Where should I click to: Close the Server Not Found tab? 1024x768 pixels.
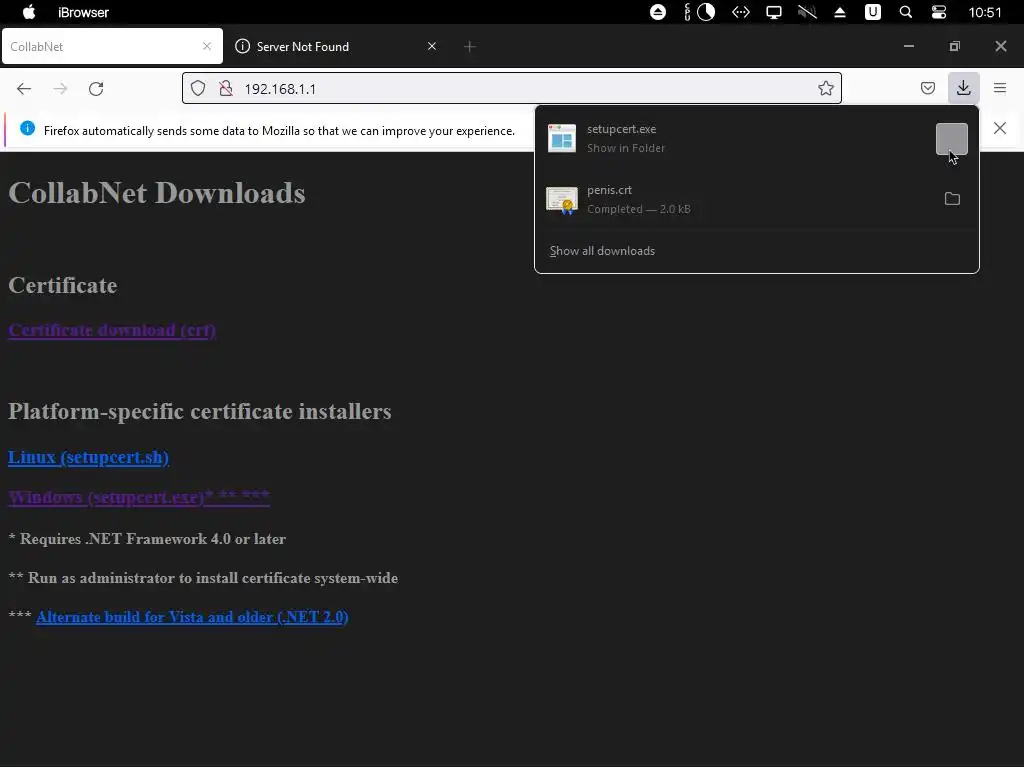click(x=432, y=46)
